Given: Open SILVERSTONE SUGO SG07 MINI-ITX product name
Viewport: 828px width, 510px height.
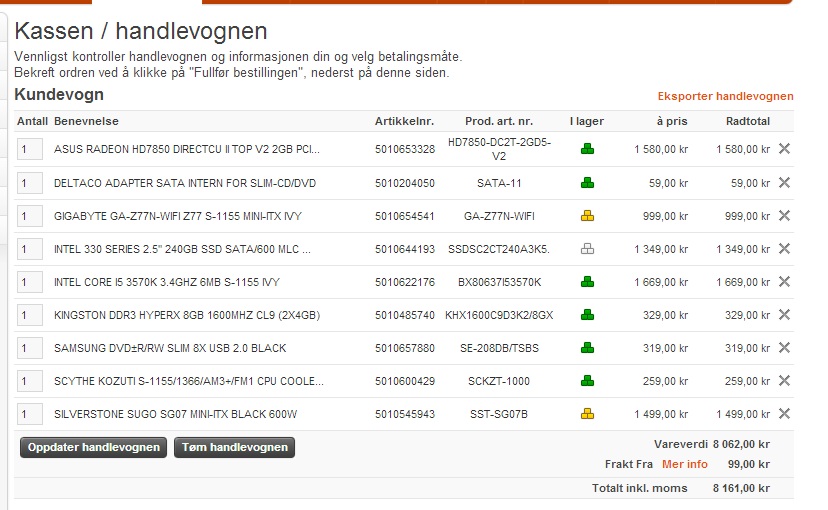Looking at the screenshot, I should point(175,414).
